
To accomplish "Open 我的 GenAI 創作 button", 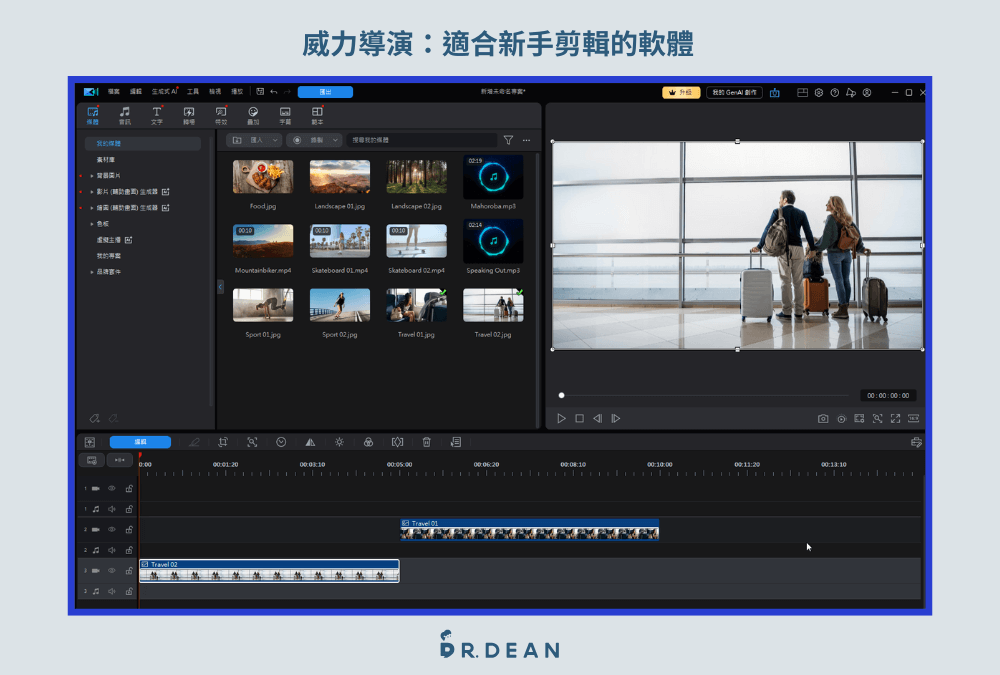I will click(x=734, y=93).
